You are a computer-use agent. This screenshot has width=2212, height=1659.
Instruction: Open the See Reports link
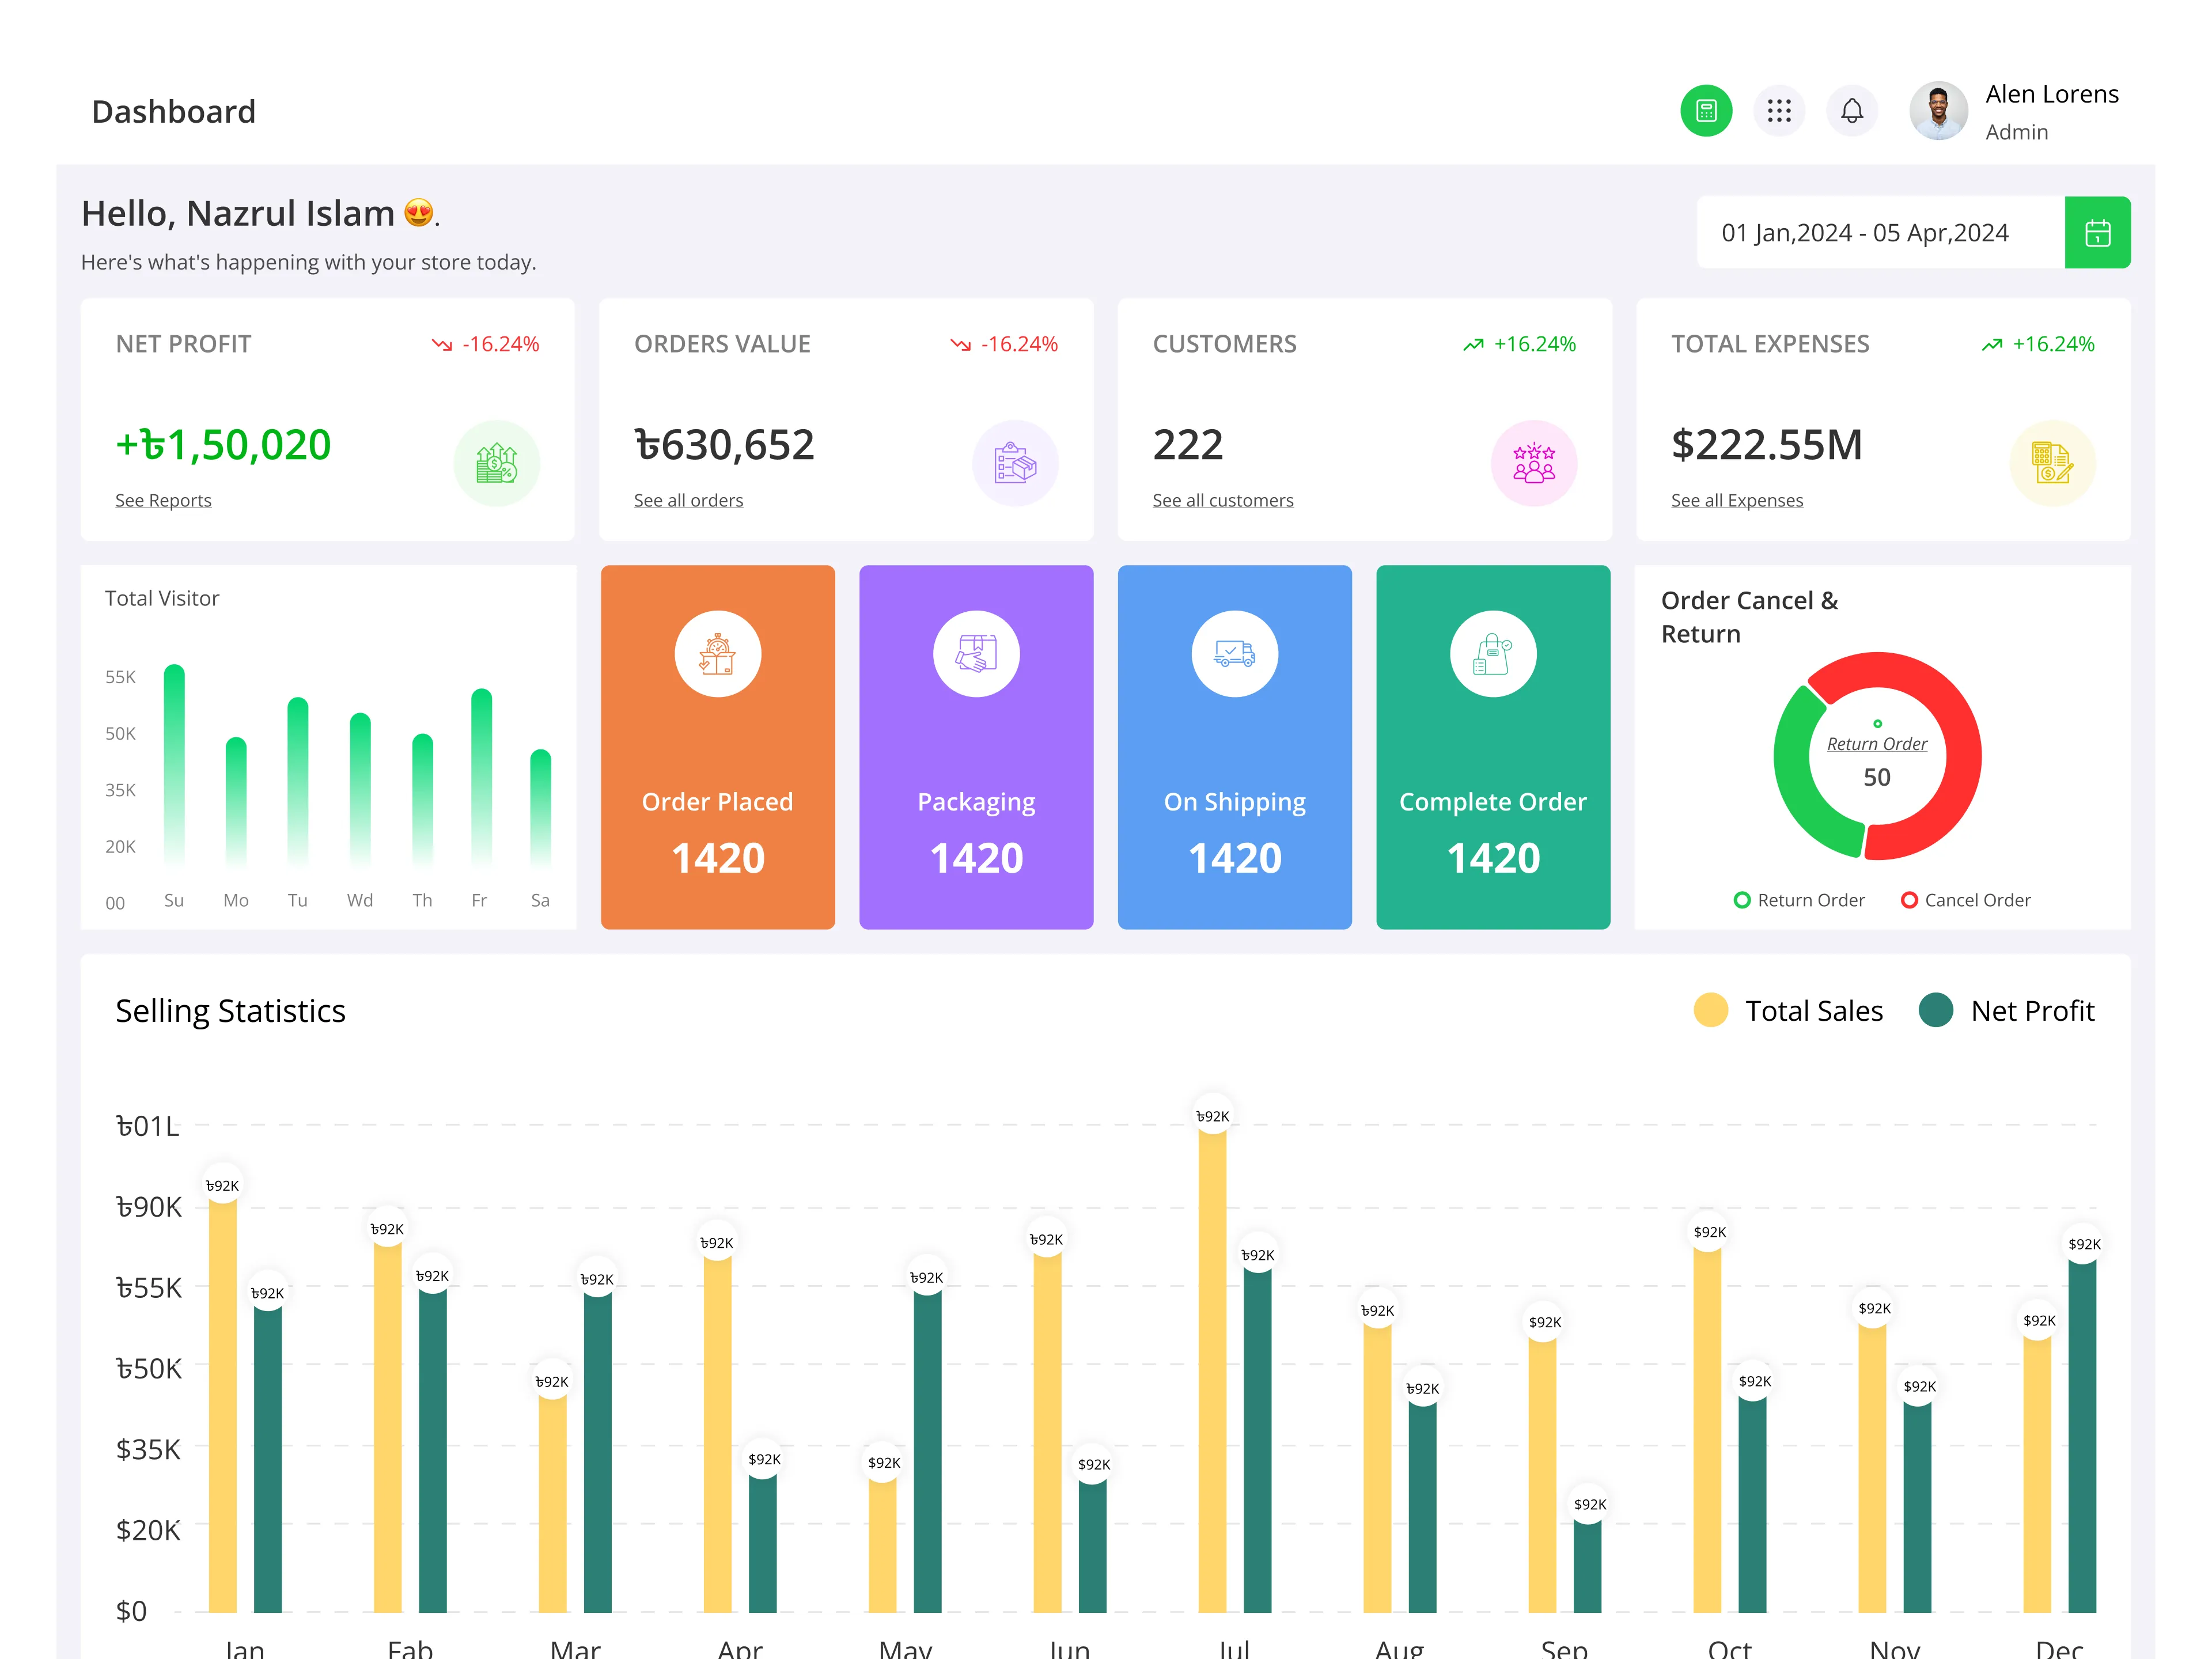click(x=163, y=500)
